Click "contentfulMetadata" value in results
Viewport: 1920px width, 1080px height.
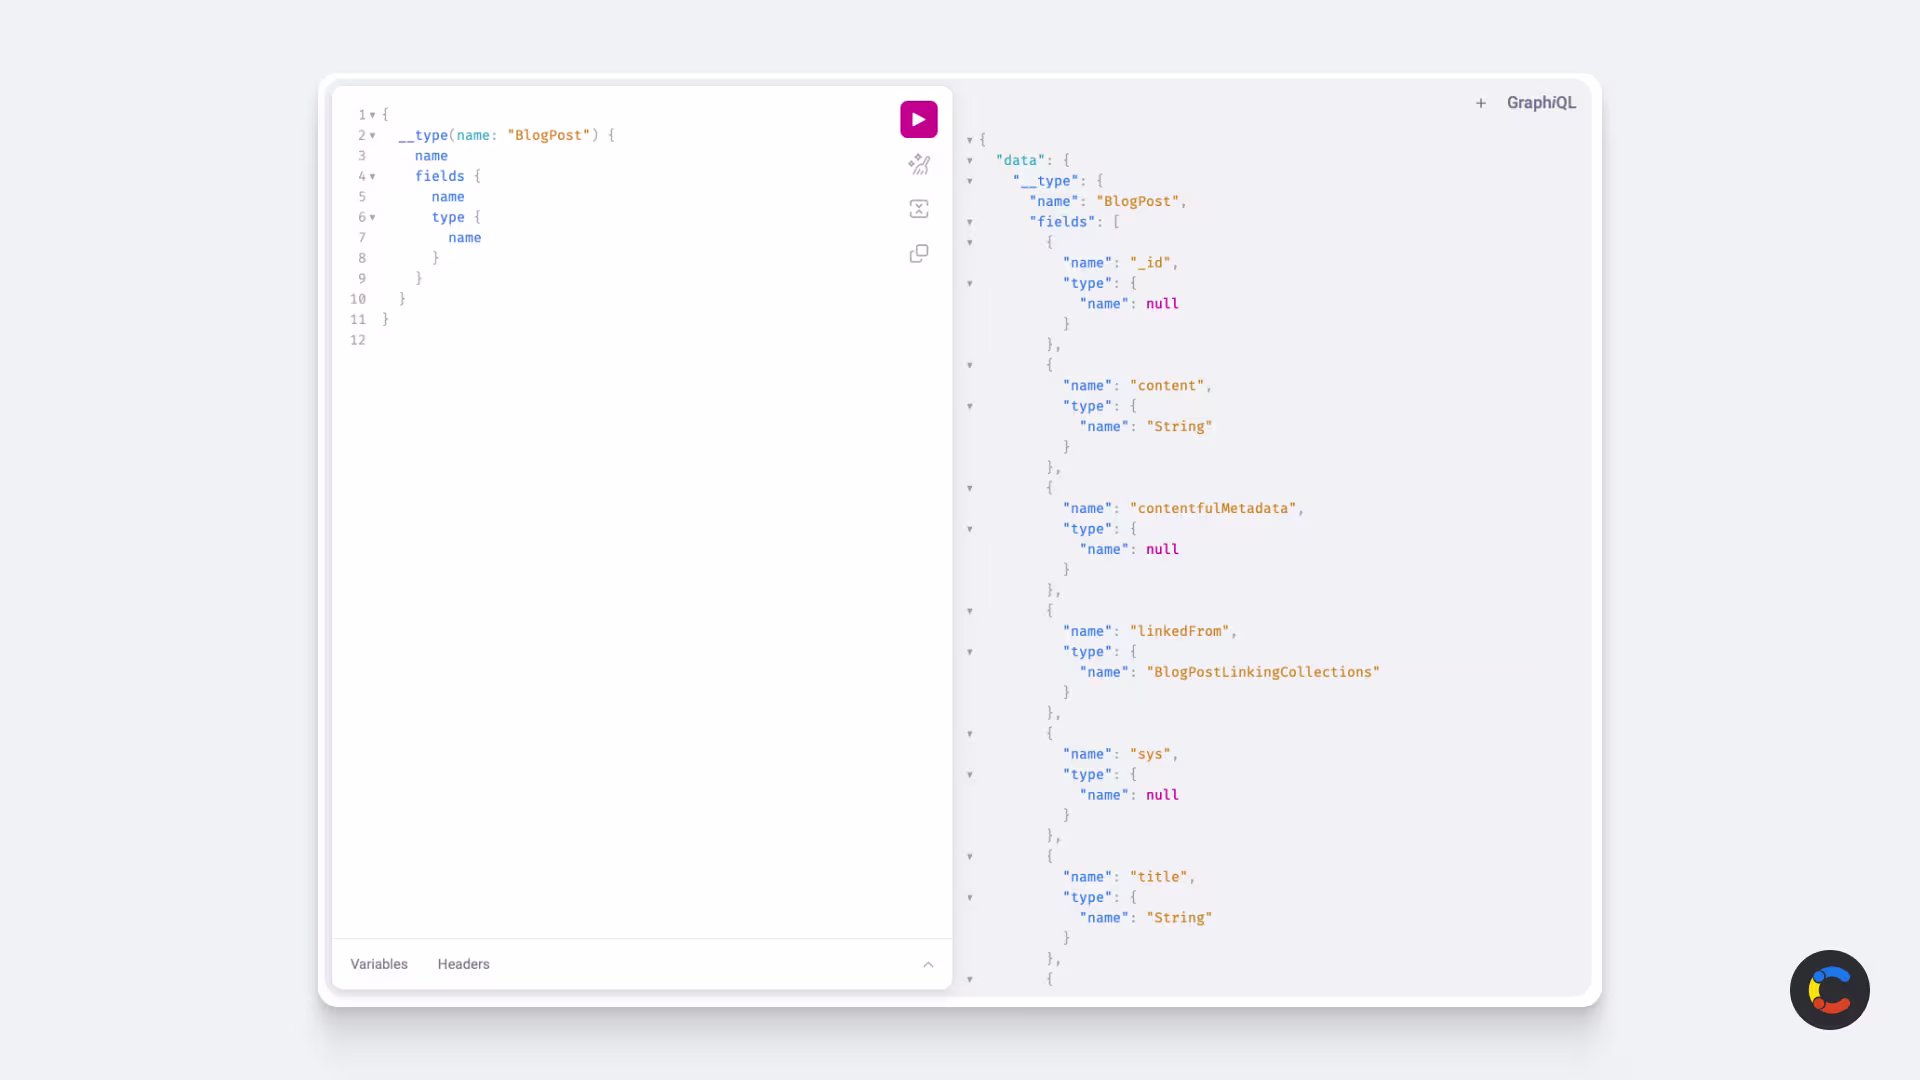point(1213,508)
